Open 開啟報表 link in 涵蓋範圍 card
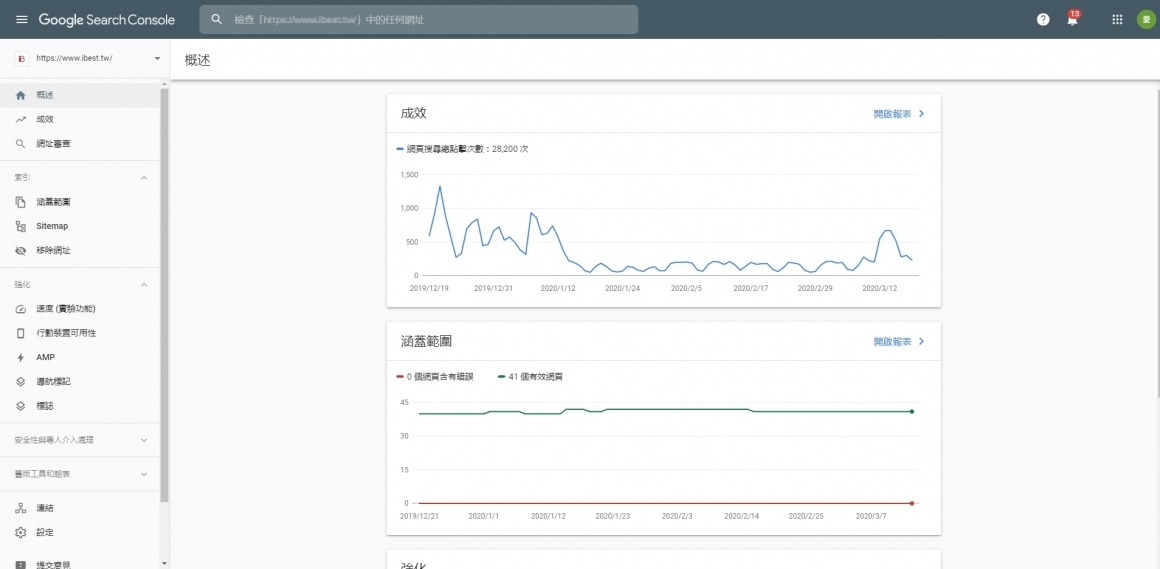1160x569 pixels. click(899, 342)
